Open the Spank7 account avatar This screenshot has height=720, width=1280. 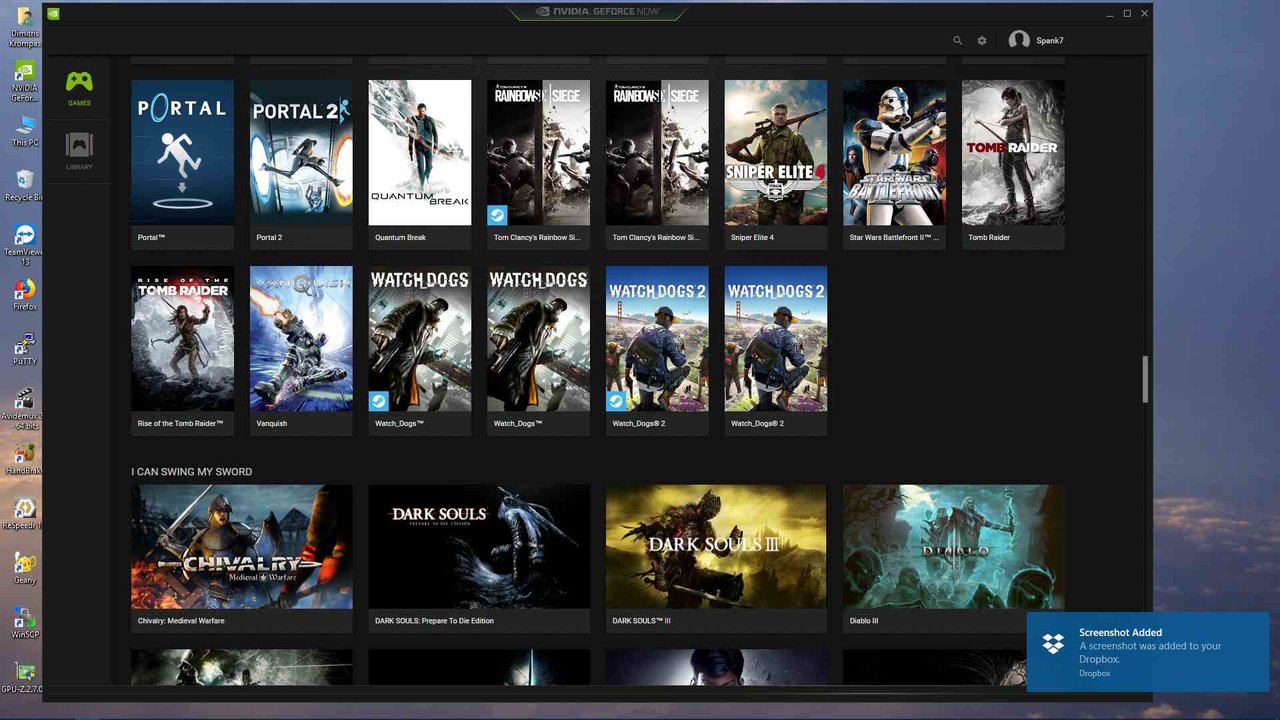tap(1019, 40)
